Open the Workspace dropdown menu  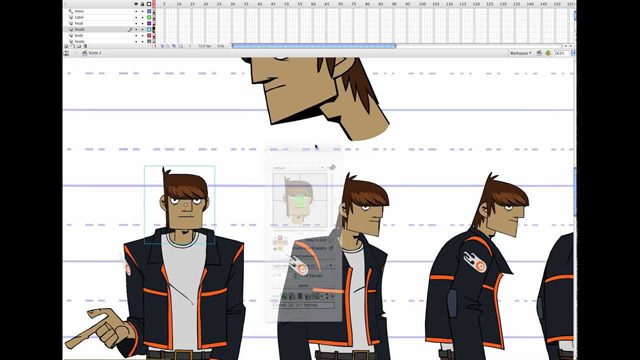click(x=520, y=53)
